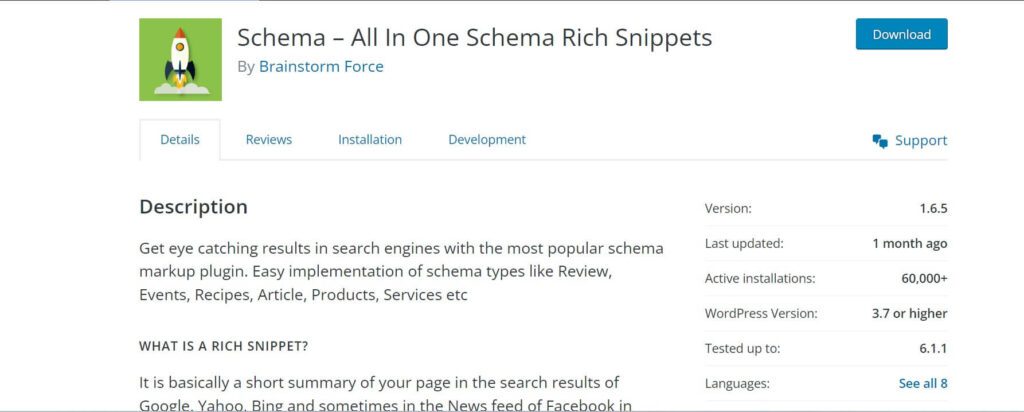Click the 6.1.1 tested up to value

click(x=932, y=348)
